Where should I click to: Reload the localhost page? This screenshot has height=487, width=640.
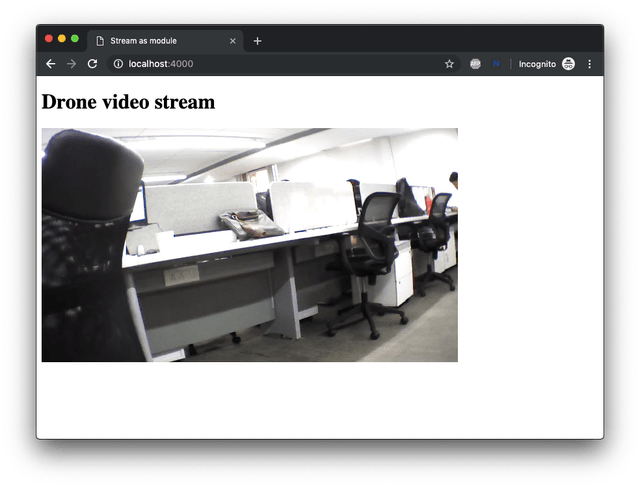[x=93, y=64]
